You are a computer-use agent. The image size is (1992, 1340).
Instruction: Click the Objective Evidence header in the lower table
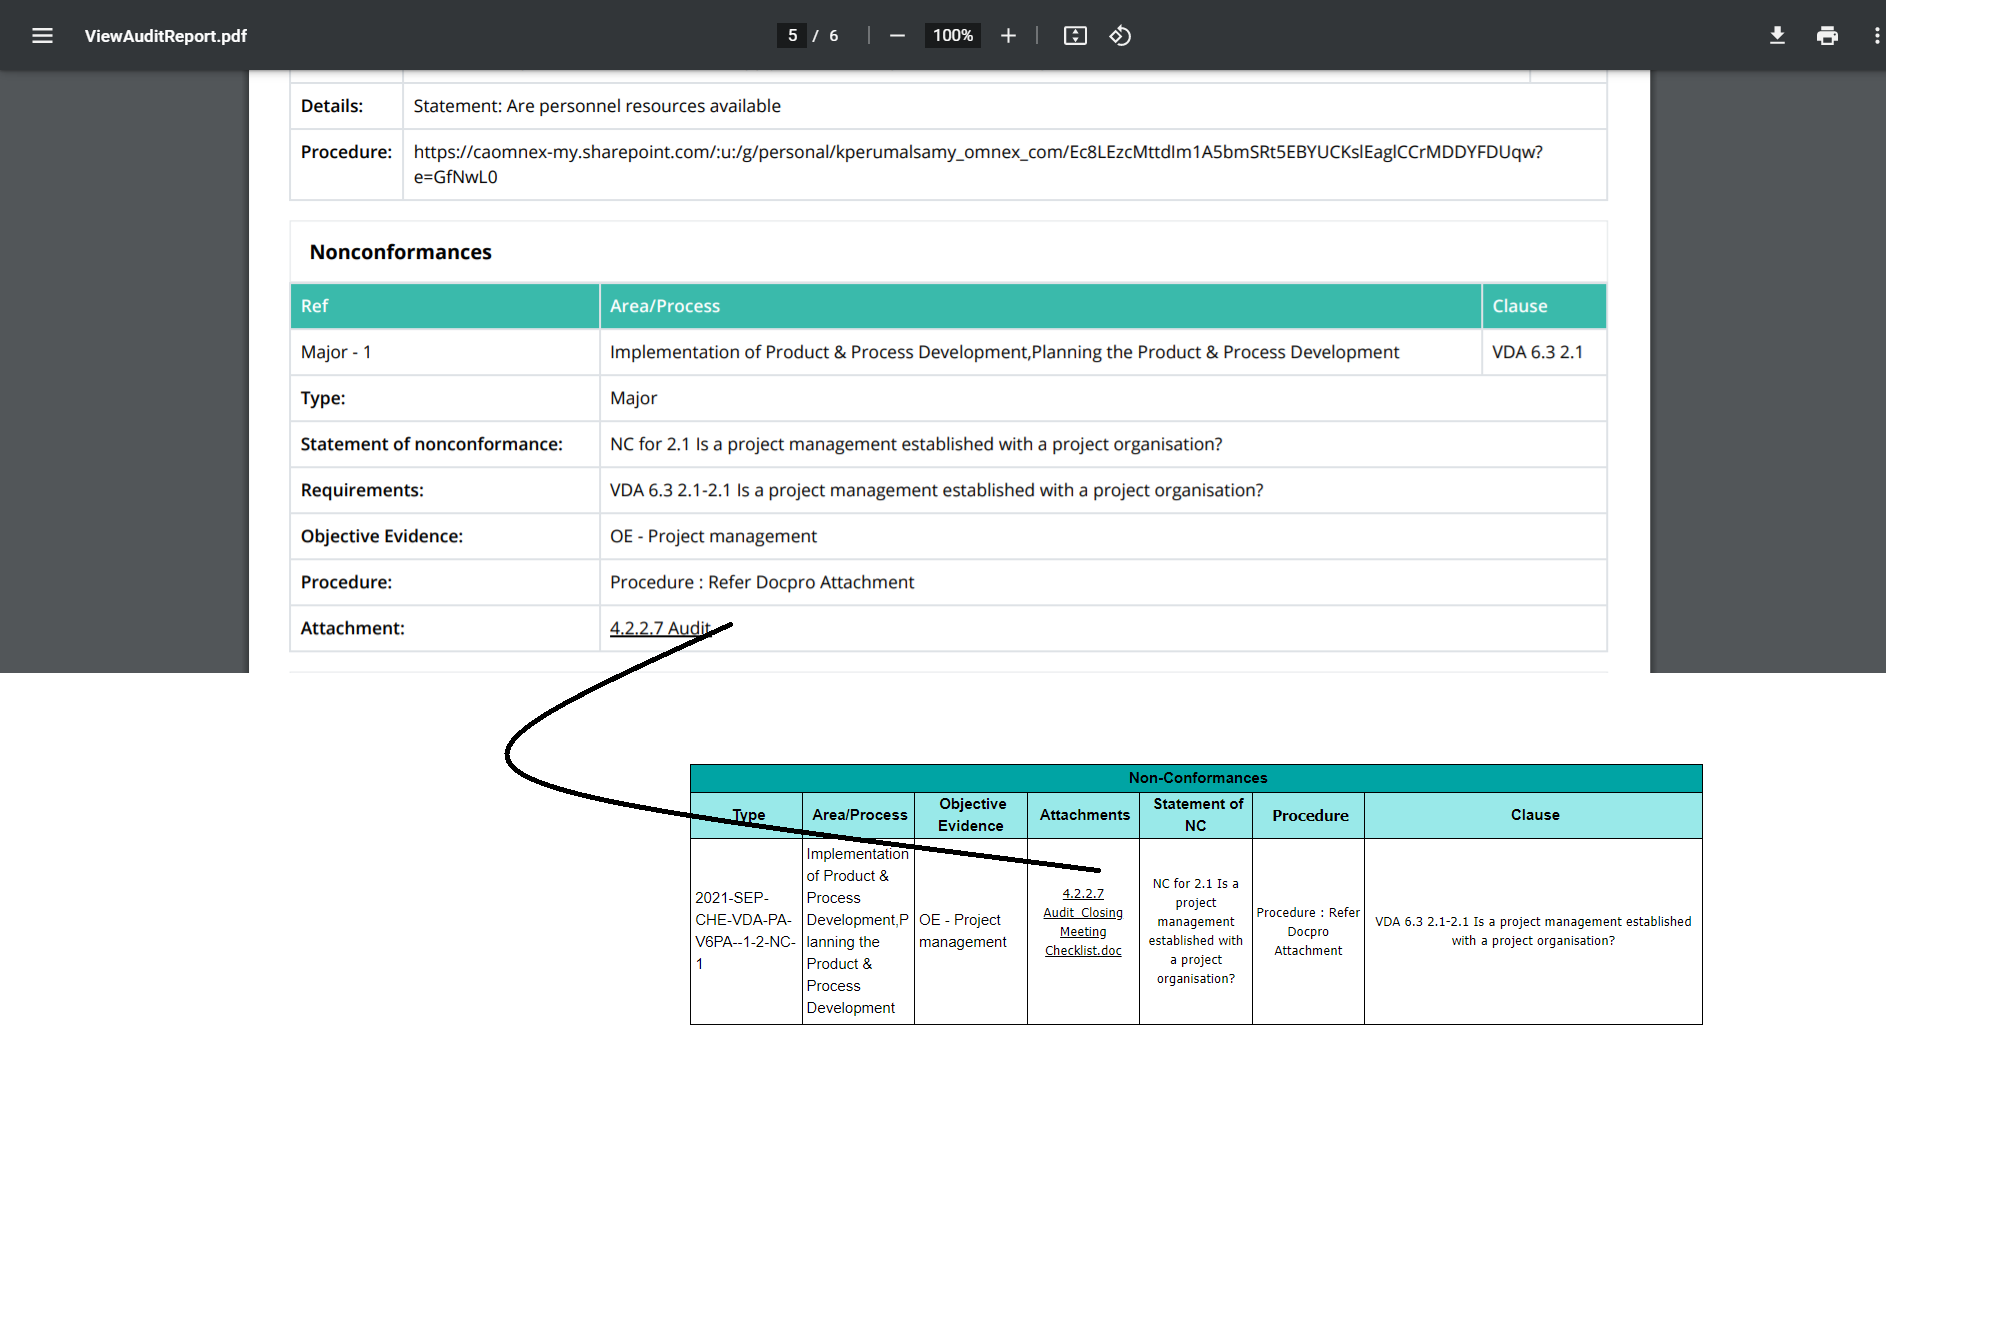pyautogui.click(x=971, y=815)
